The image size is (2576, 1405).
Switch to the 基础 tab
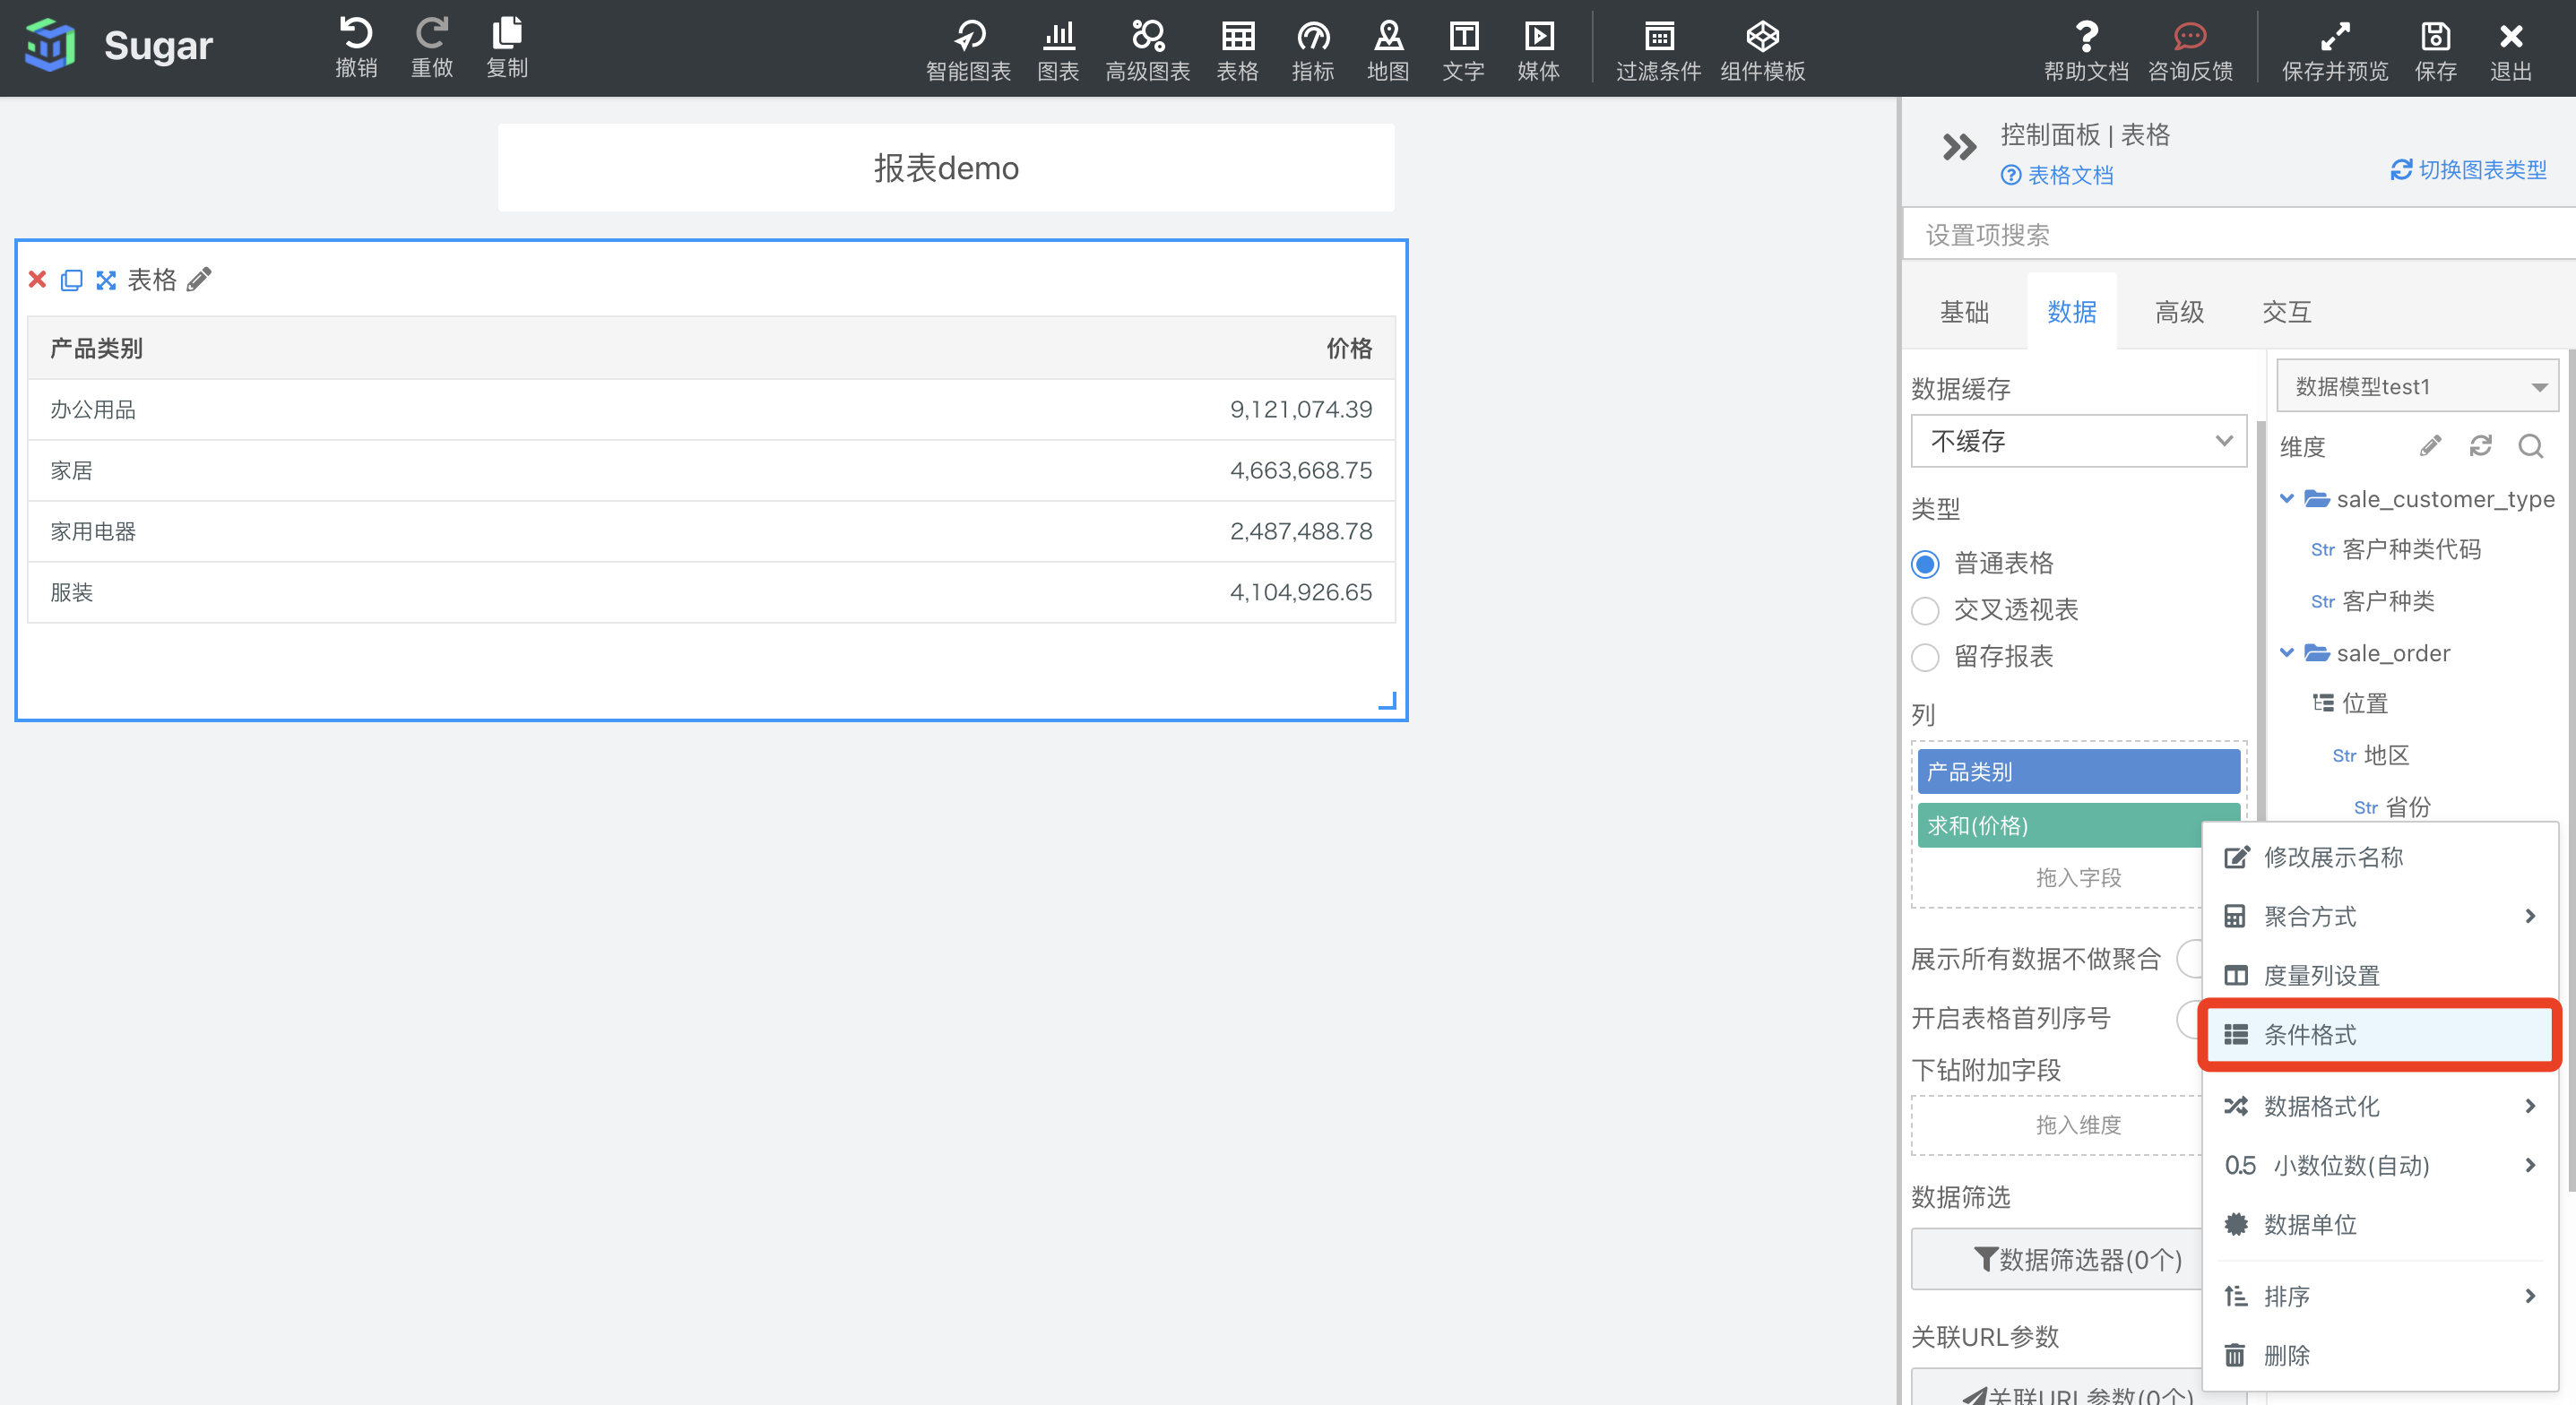coord(1964,312)
